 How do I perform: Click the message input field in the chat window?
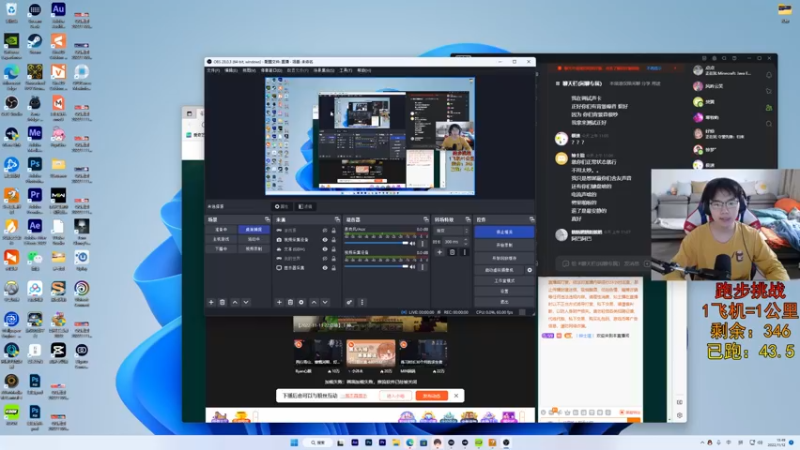click(602, 263)
